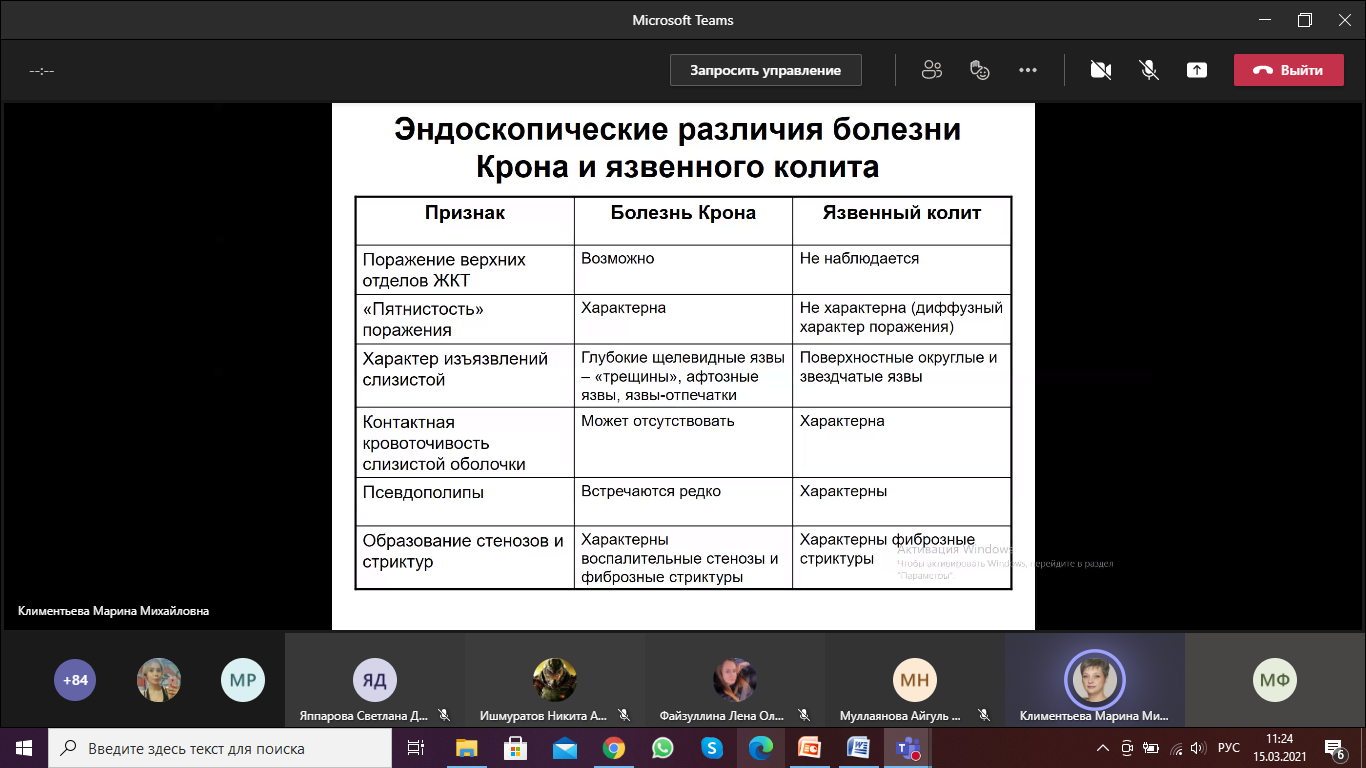
Task: Toggle the camera on
Action: [x=1101, y=70]
